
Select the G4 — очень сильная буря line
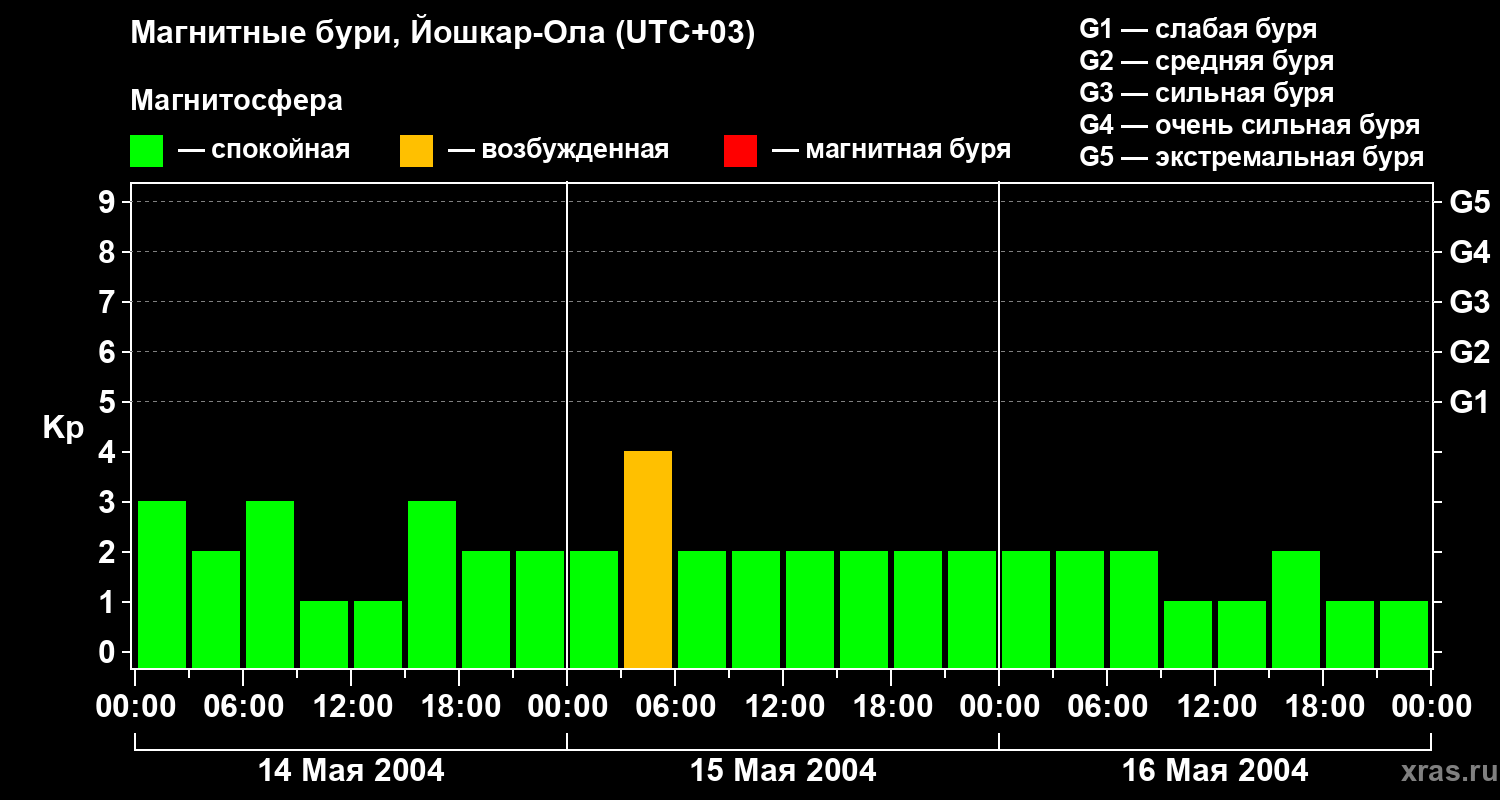pos(1250,125)
